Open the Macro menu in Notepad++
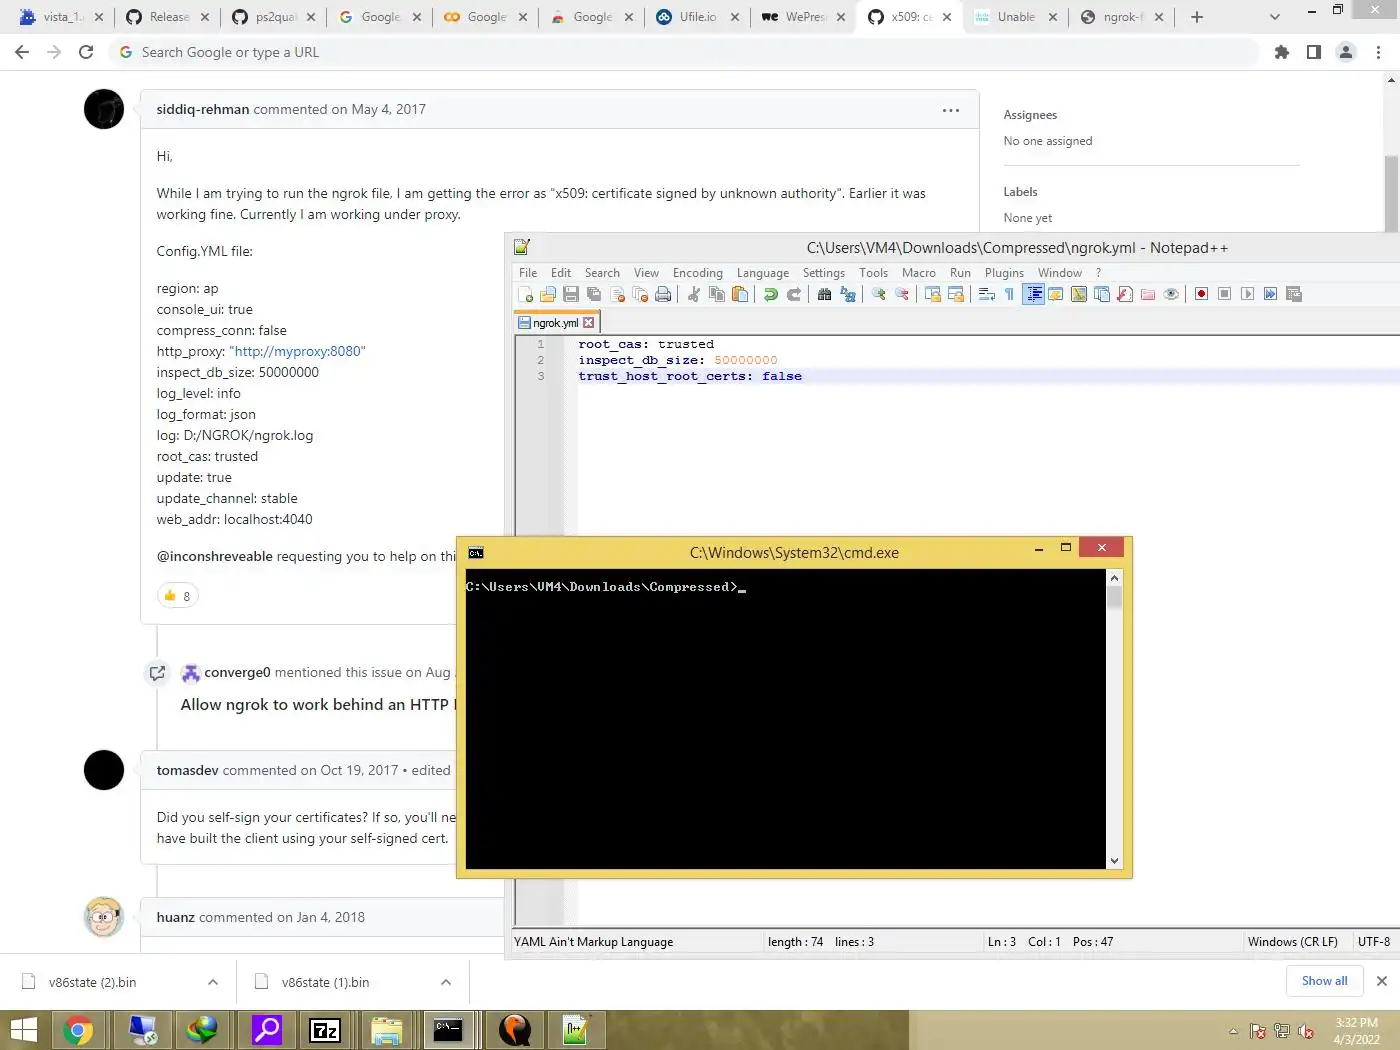Viewport: 1400px width, 1050px height. [x=919, y=273]
